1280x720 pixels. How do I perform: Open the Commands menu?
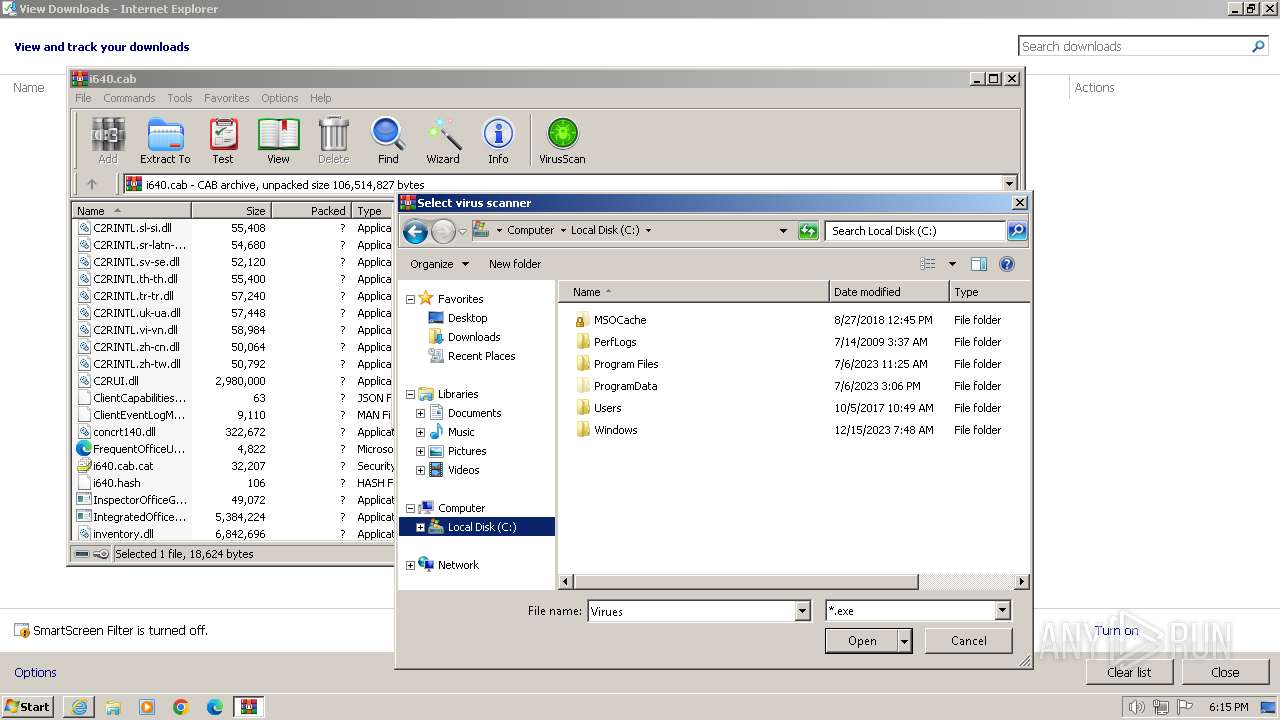coord(129,98)
